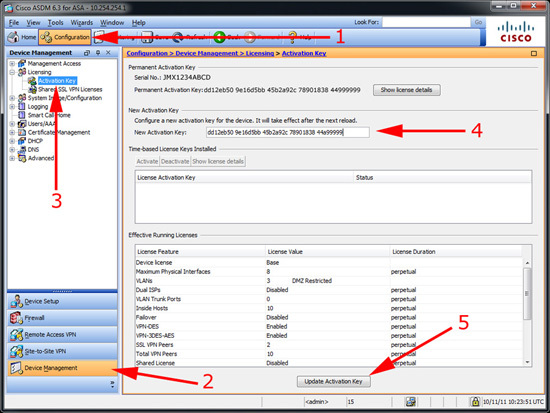Expand the Logging tree node
Screen dimensions: 550x413
[x=12, y=107]
